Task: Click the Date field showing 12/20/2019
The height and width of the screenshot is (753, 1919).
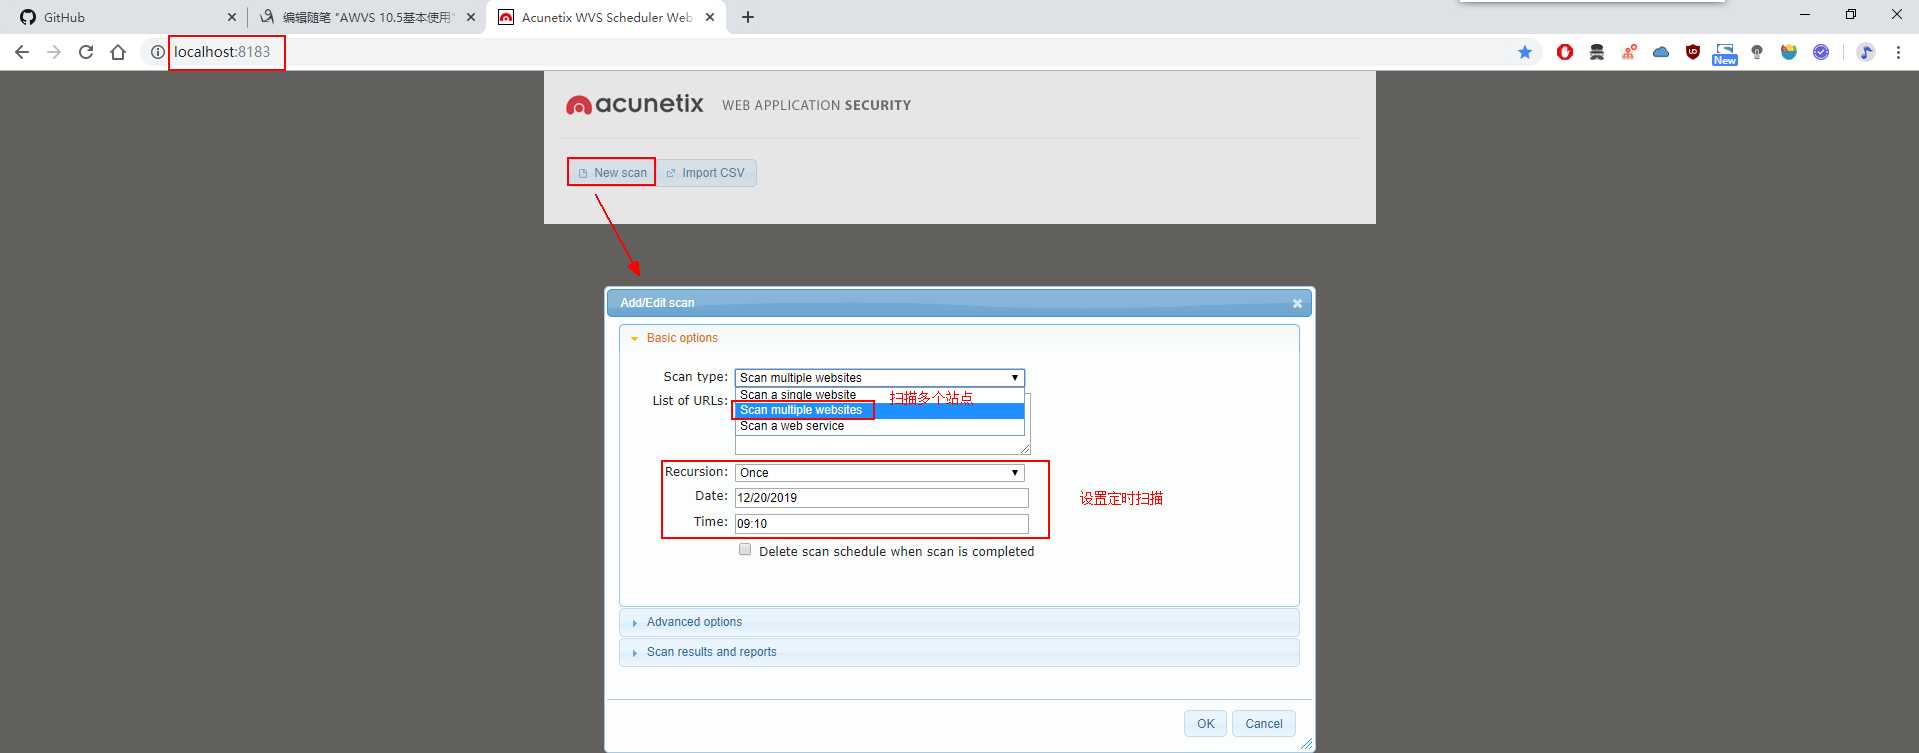Action: click(882, 497)
